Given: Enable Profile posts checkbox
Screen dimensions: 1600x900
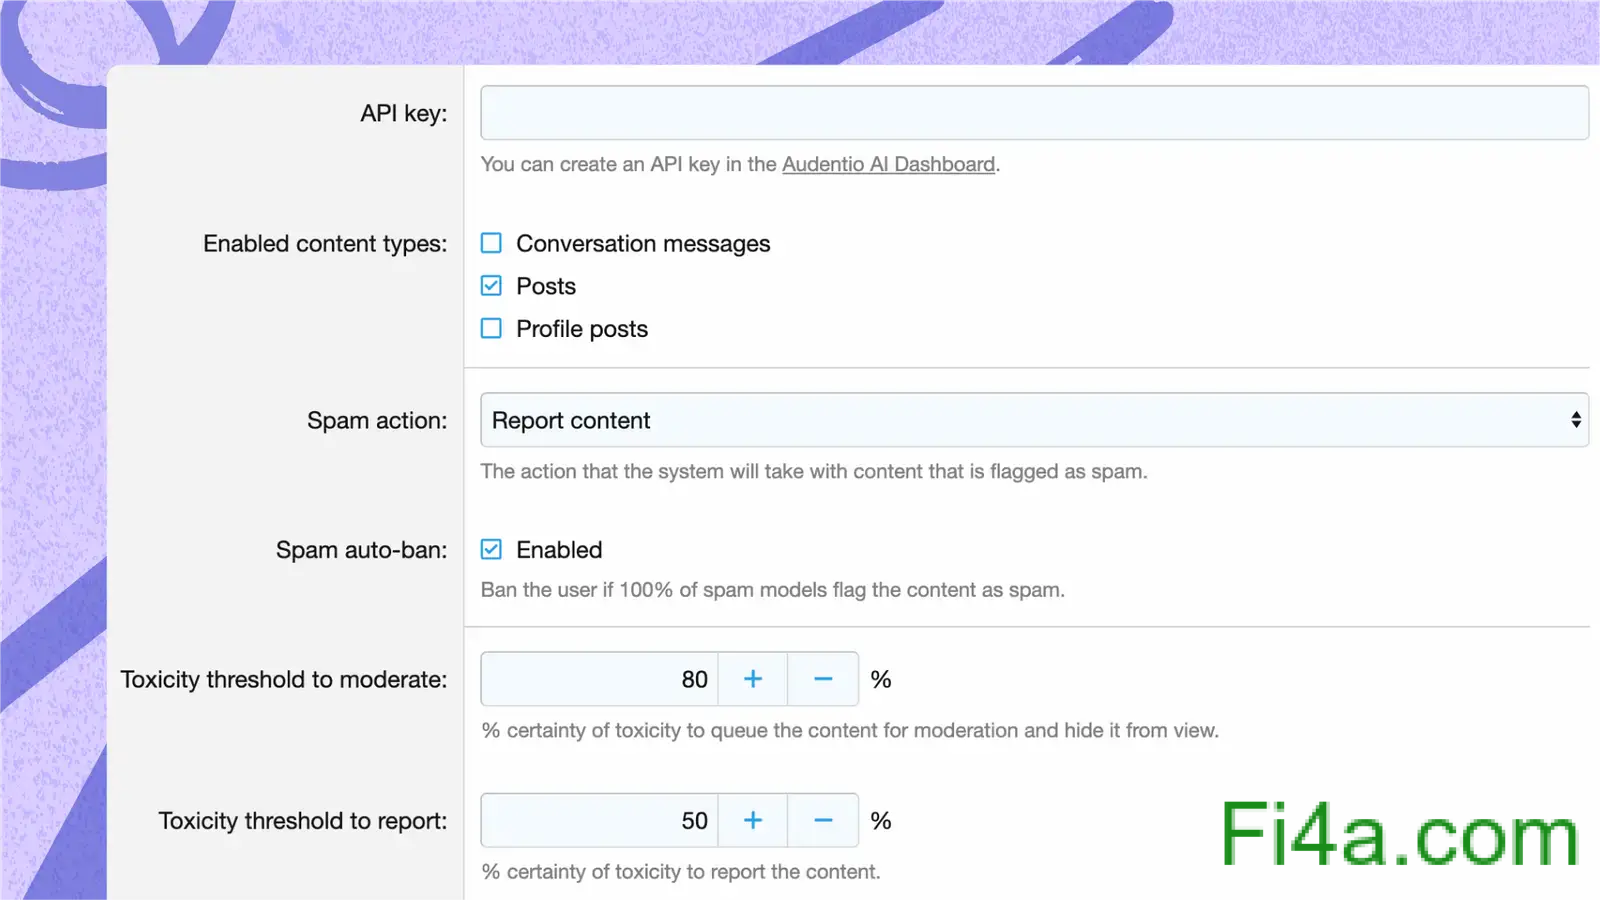Looking at the screenshot, I should click(491, 328).
